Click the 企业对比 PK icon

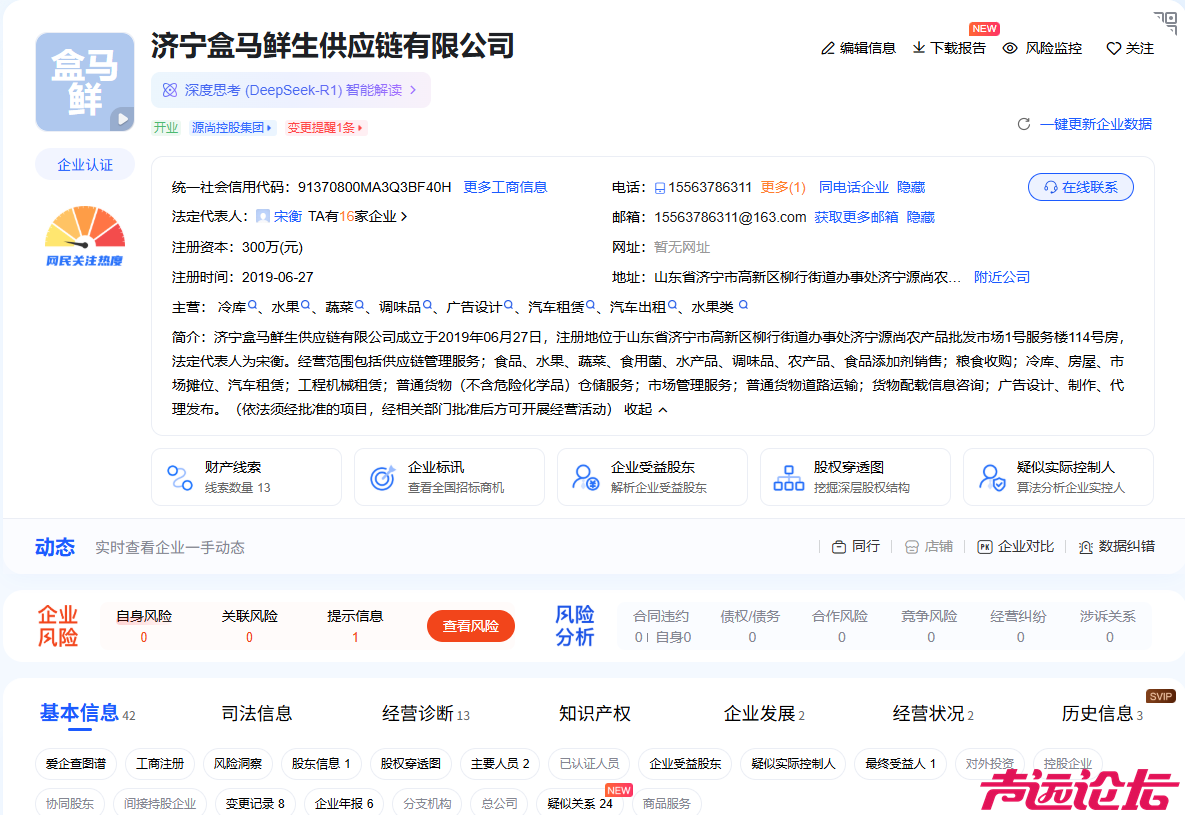coord(985,547)
